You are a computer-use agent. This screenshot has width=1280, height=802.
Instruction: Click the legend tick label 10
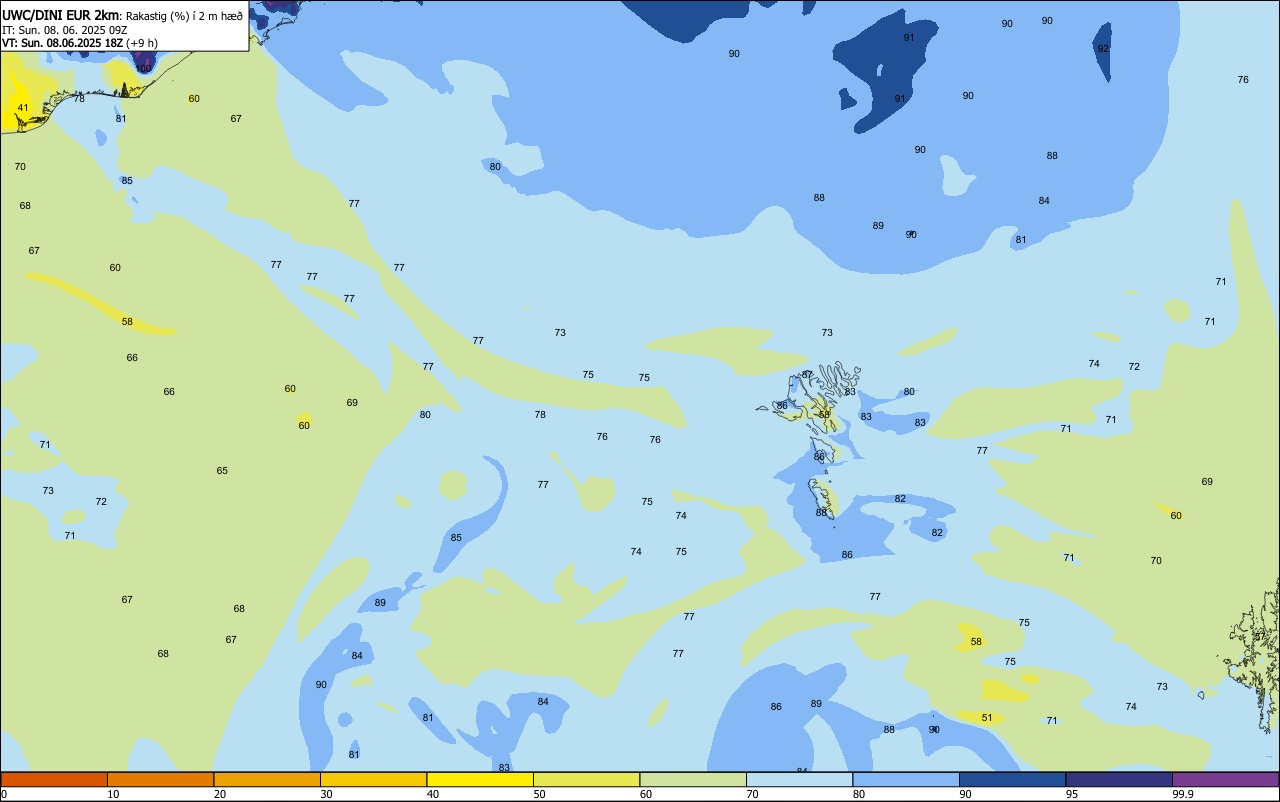[x=113, y=794]
